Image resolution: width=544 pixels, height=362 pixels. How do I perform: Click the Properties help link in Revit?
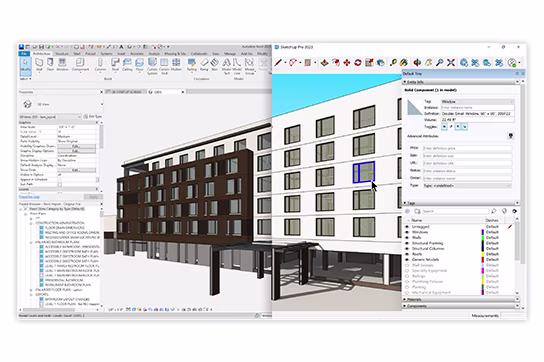[29, 197]
